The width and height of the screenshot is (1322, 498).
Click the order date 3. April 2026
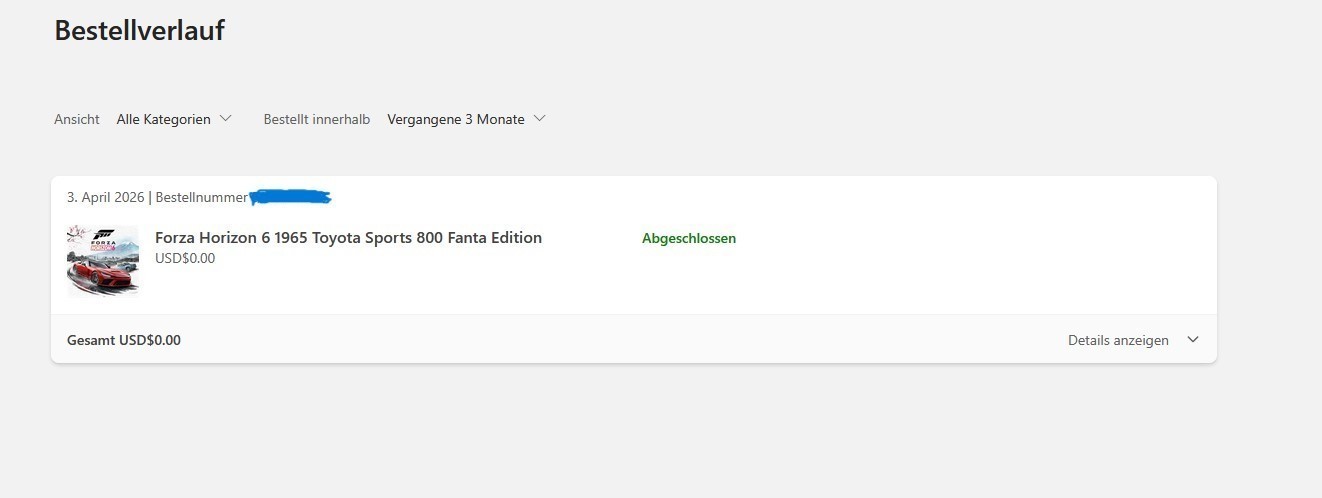pos(106,197)
